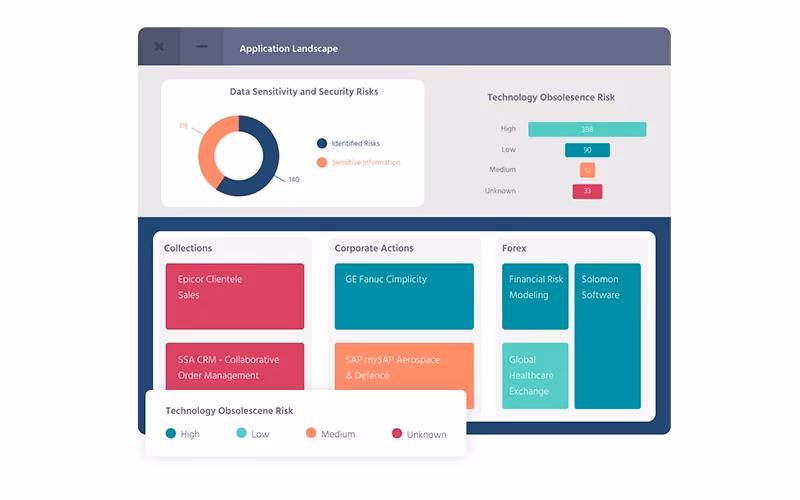This screenshot has height=500, width=800.
Task: Click the Low legend color dot
Action: (241, 433)
